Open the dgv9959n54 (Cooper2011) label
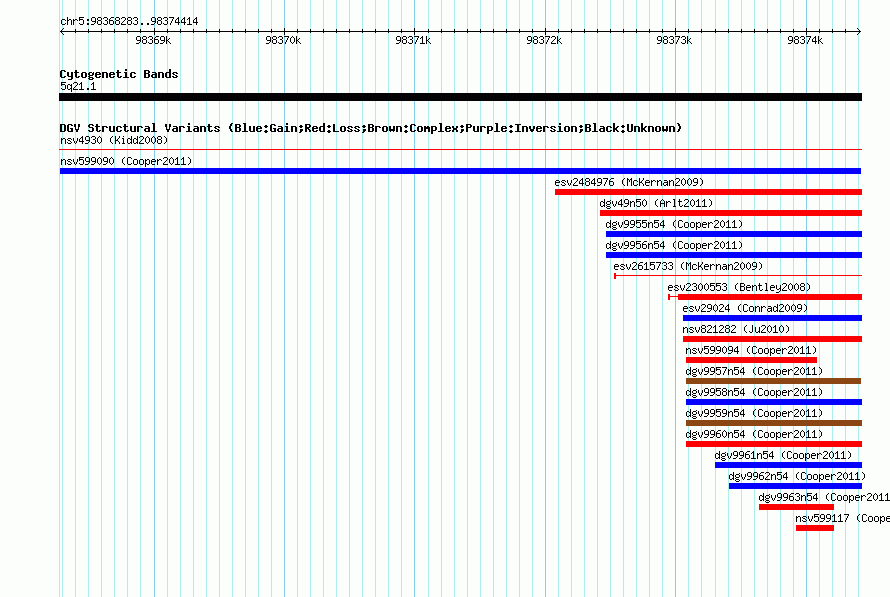 (x=754, y=413)
